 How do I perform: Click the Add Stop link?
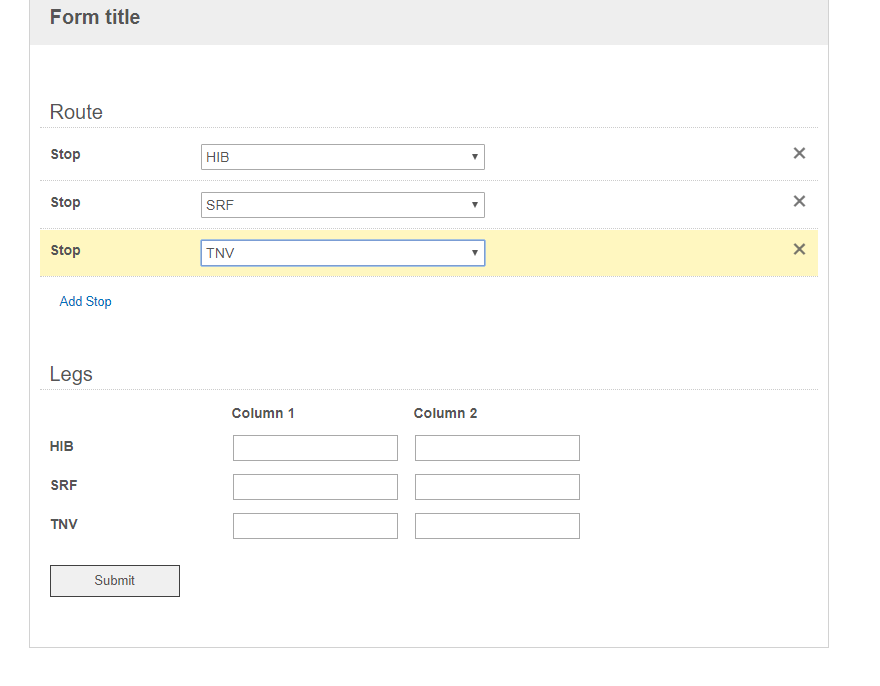[86, 301]
